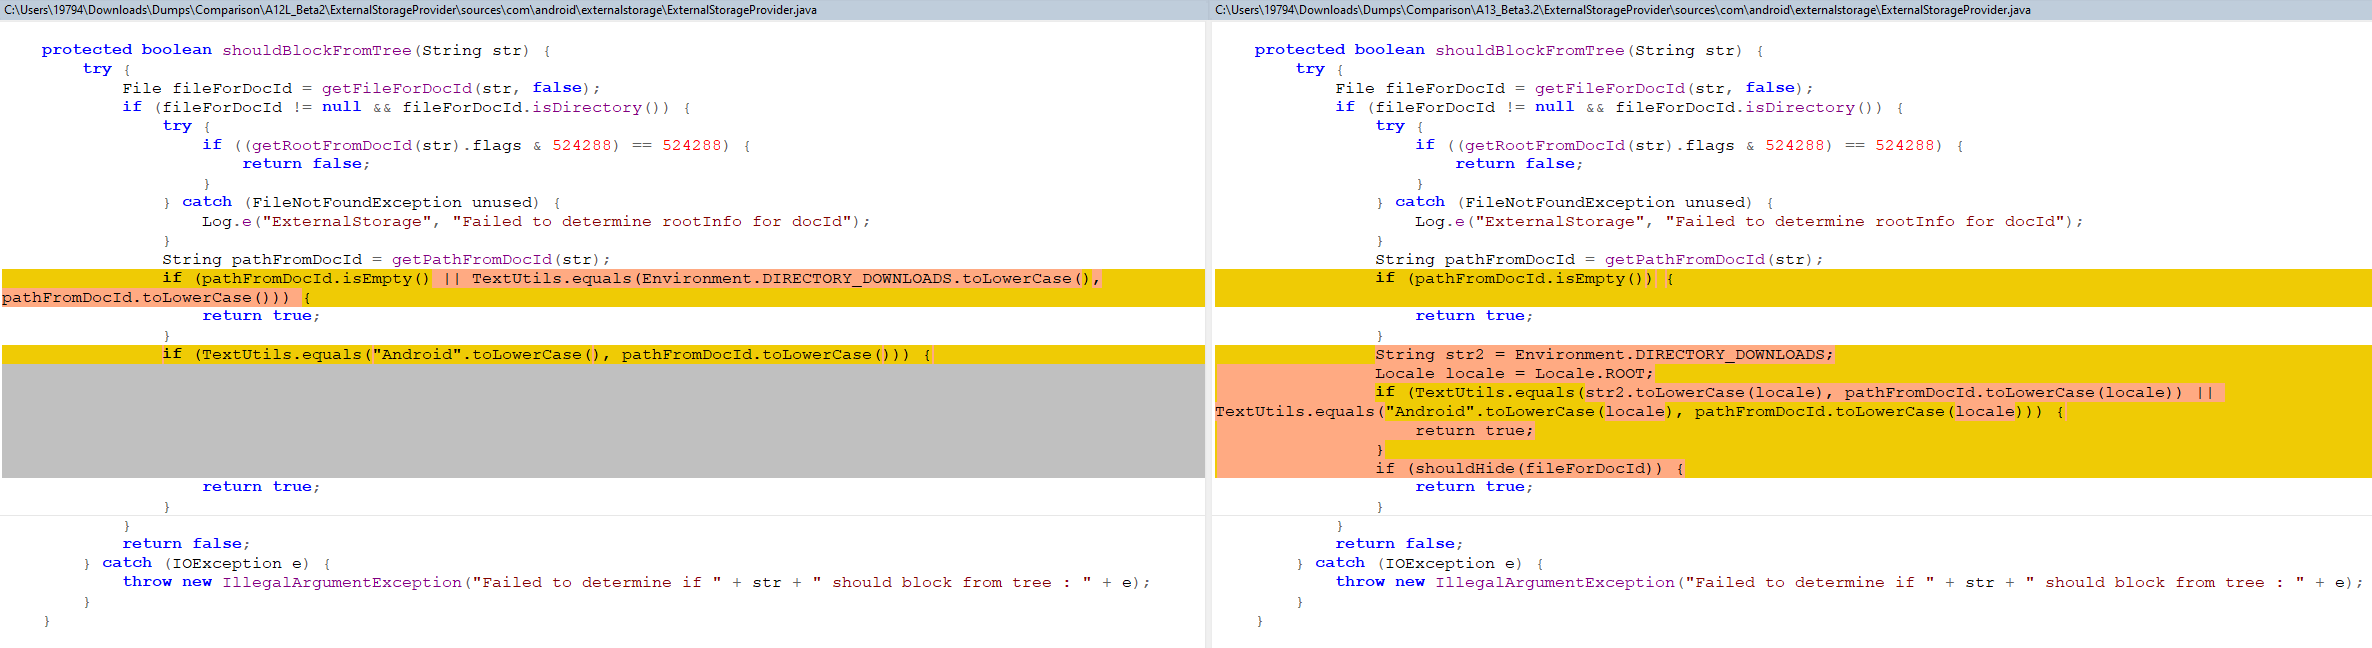Click left highlighted "pathFromDocId.isEmpty() || TextUtils.equals(Environment.DIRECTORY_DOWNLOADS" line
2372x648 pixels.
(x=632, y=278)
